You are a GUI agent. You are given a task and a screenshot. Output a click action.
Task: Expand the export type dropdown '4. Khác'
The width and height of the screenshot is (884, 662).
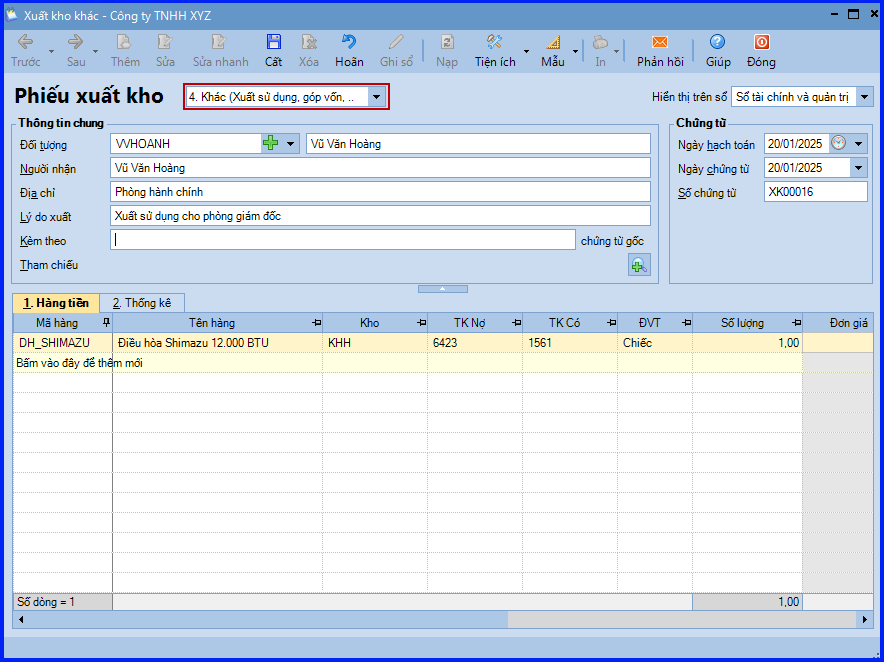pyautogui.click(x=376, y=97)
